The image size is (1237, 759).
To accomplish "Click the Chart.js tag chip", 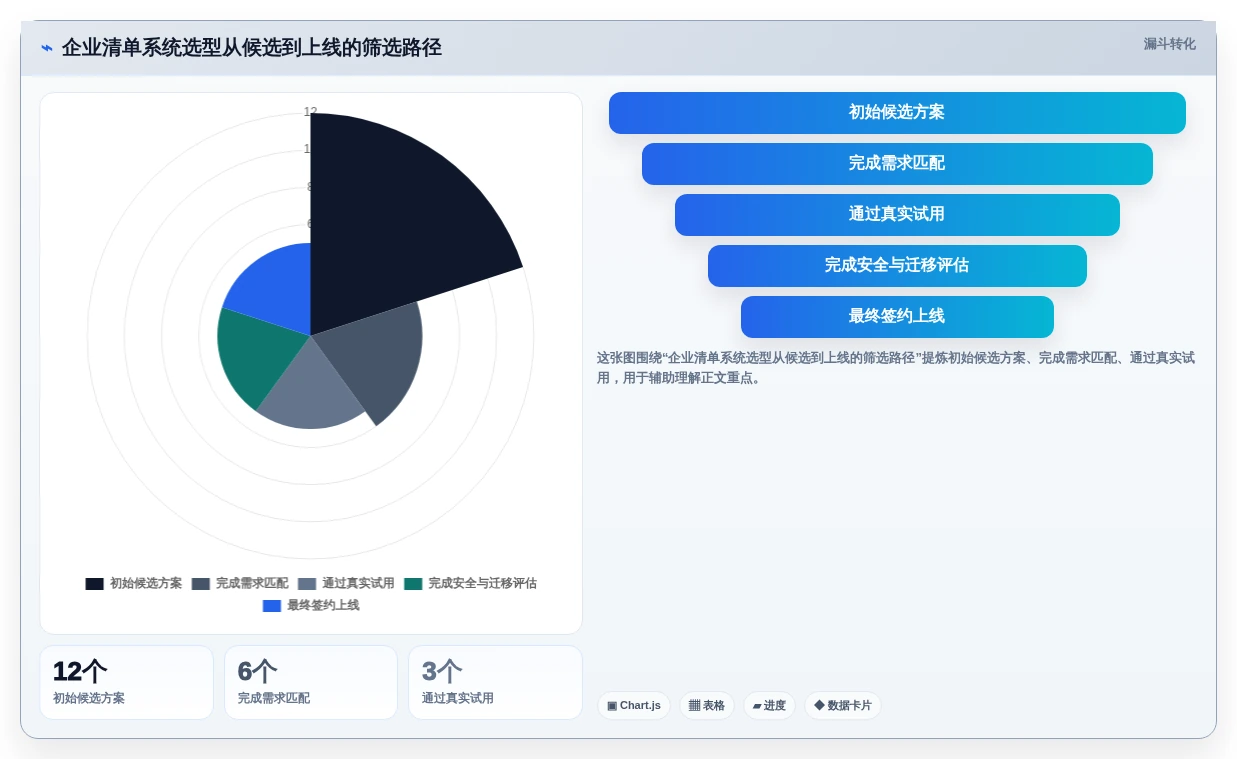I will tap(634, 706).
